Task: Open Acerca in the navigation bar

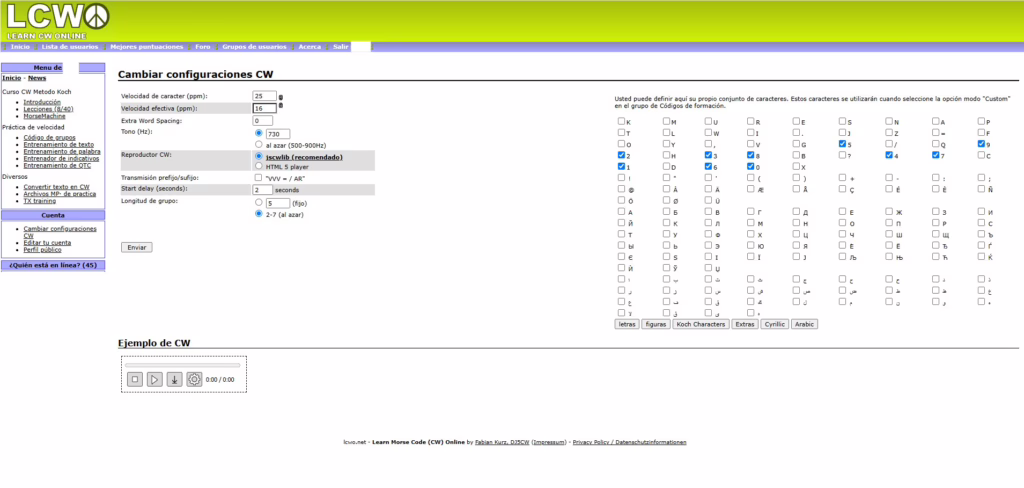Action: [x=310, y=47]
